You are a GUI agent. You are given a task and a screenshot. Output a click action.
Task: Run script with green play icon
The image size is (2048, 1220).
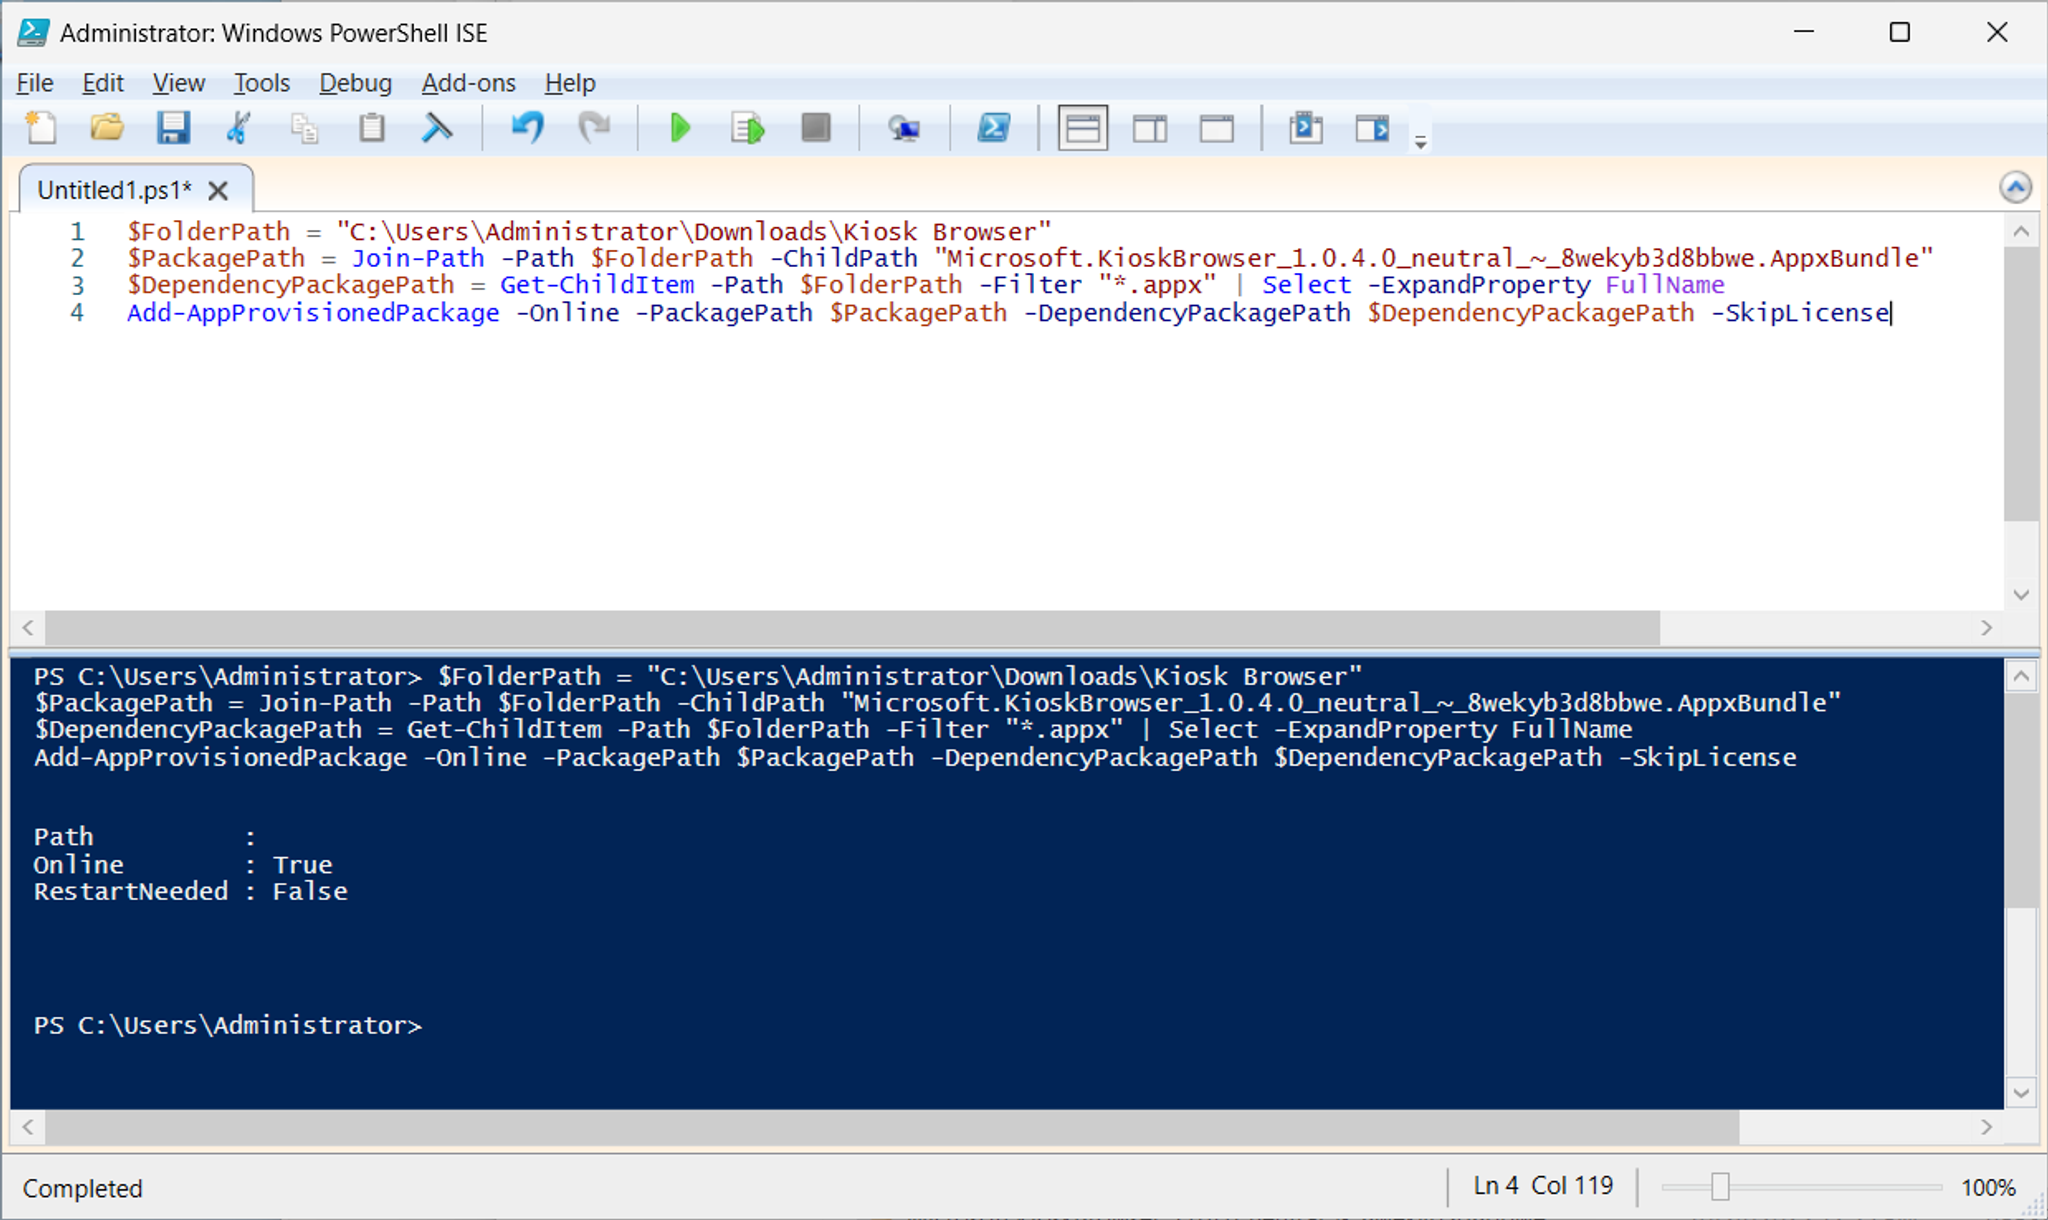[x=680, y=128]
